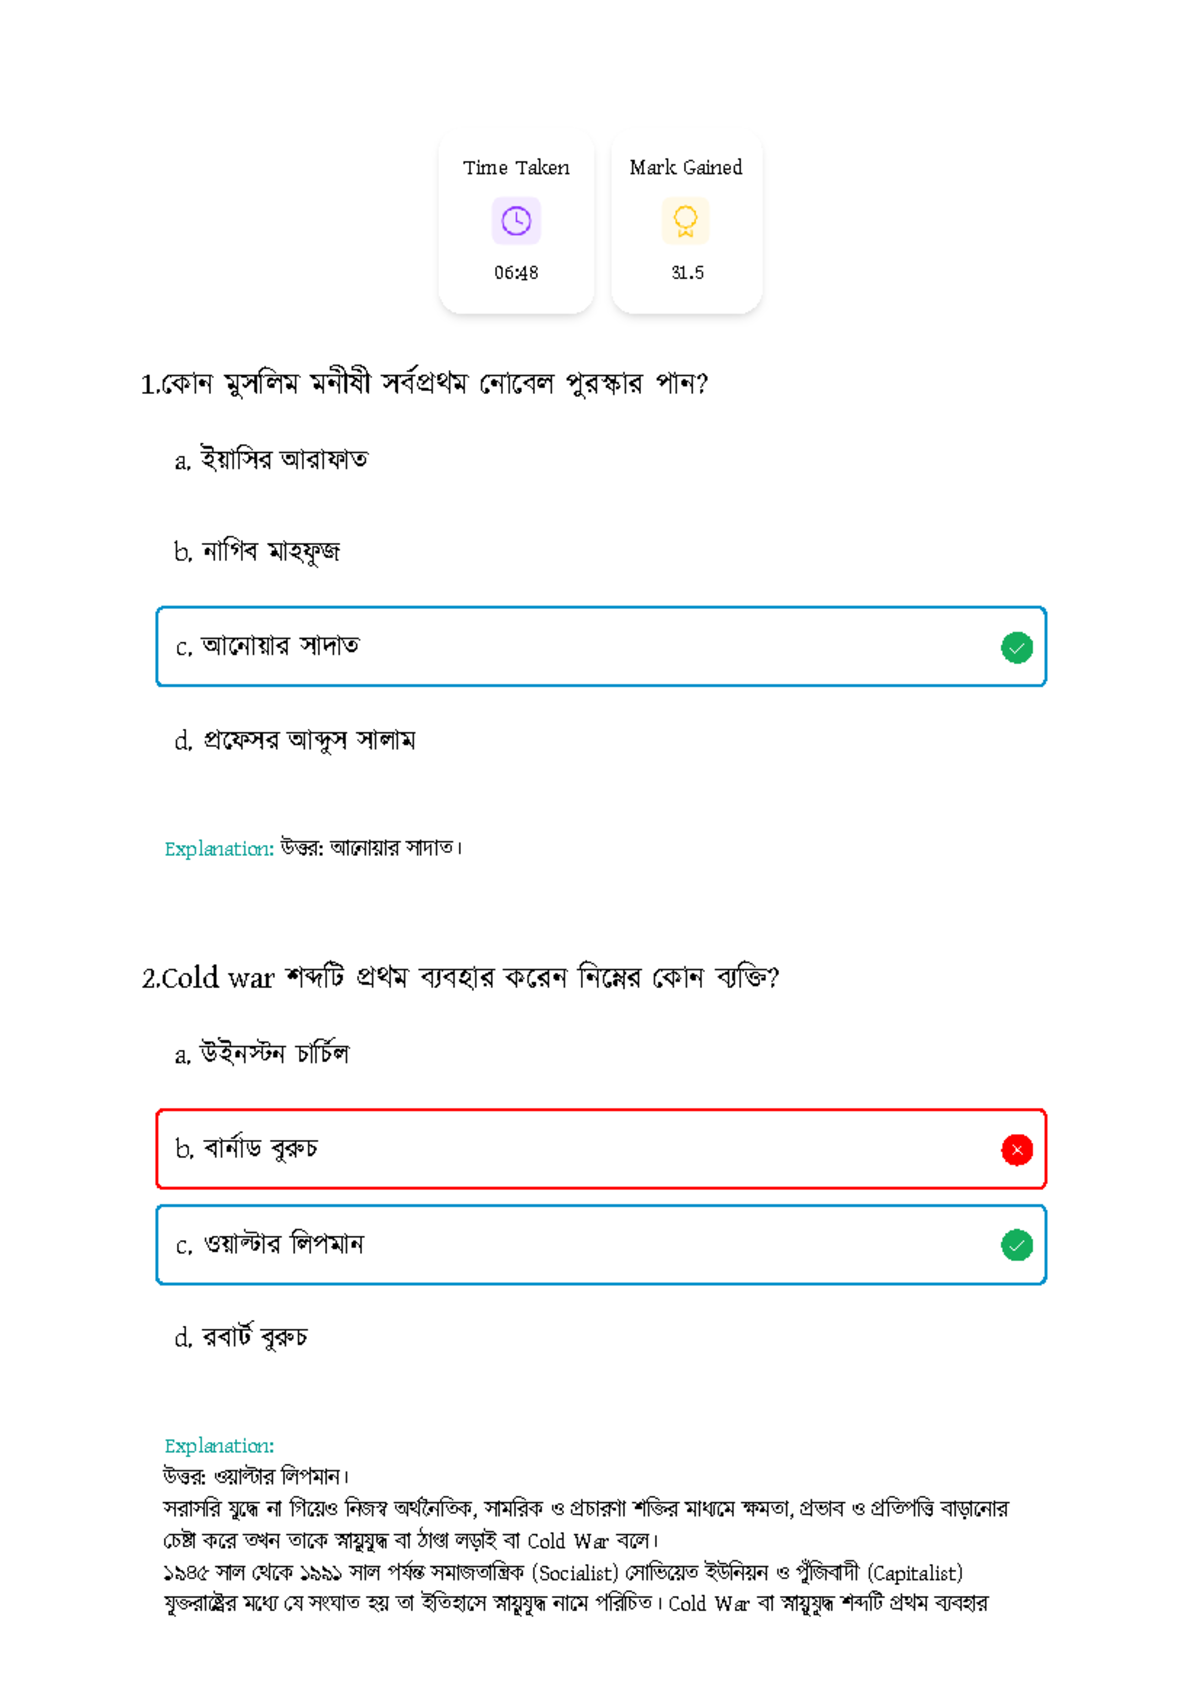Select option a, উইনস্টন চার্চিল

coord(263,1052)
